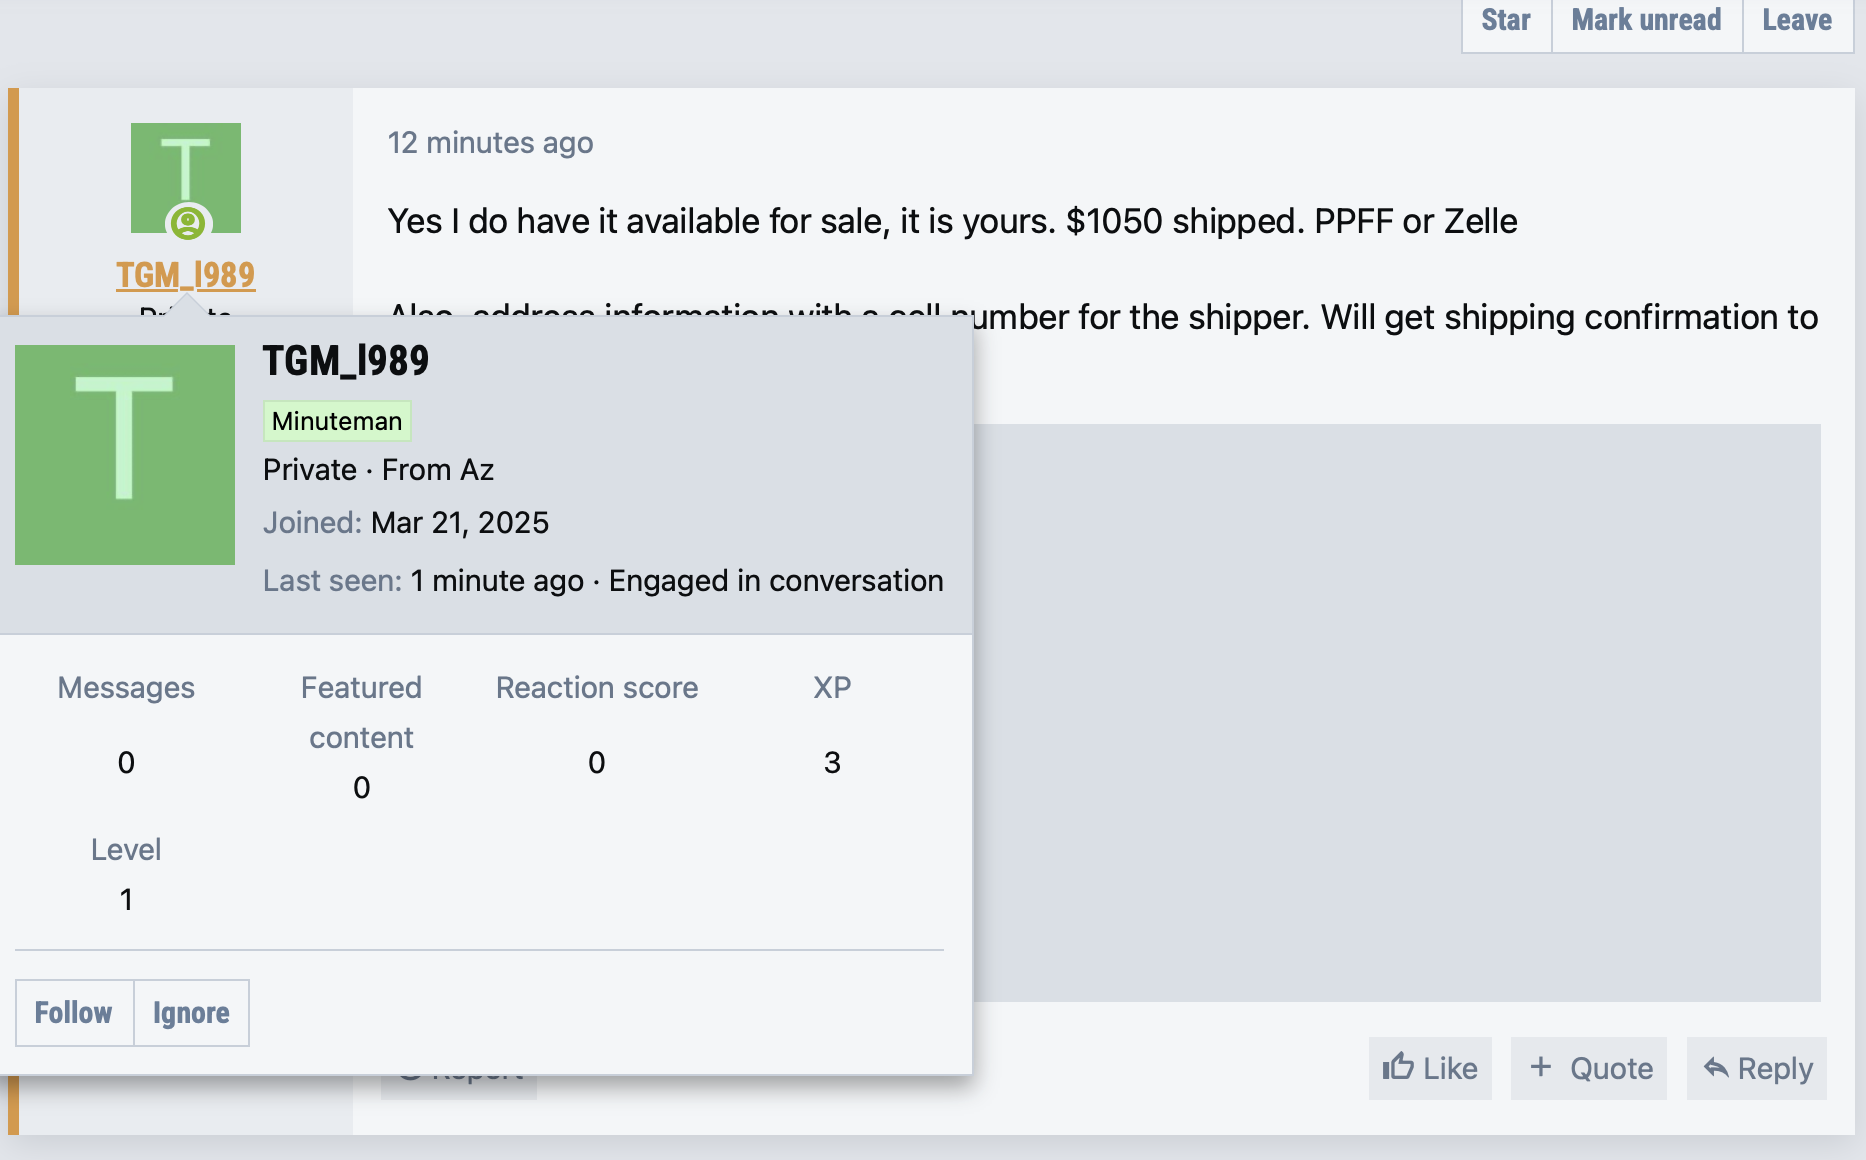
Task: Open the 12 minutes ago timestamp link
Action: click(x=490, y=143)
